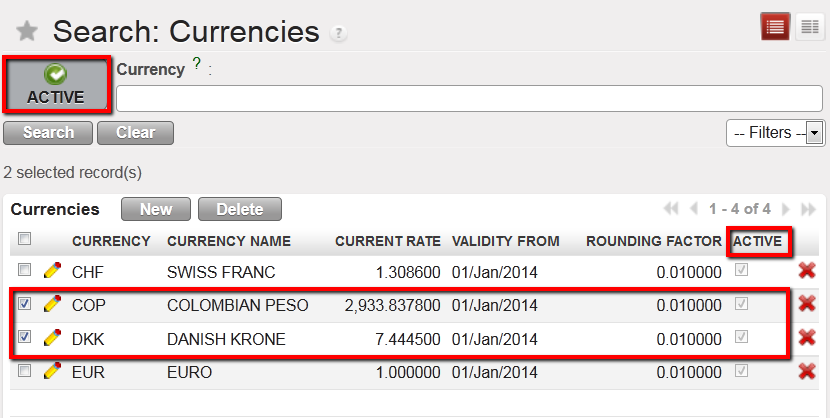
Task: Delete the EUR row with red X
Action: [x=807, y=372]
